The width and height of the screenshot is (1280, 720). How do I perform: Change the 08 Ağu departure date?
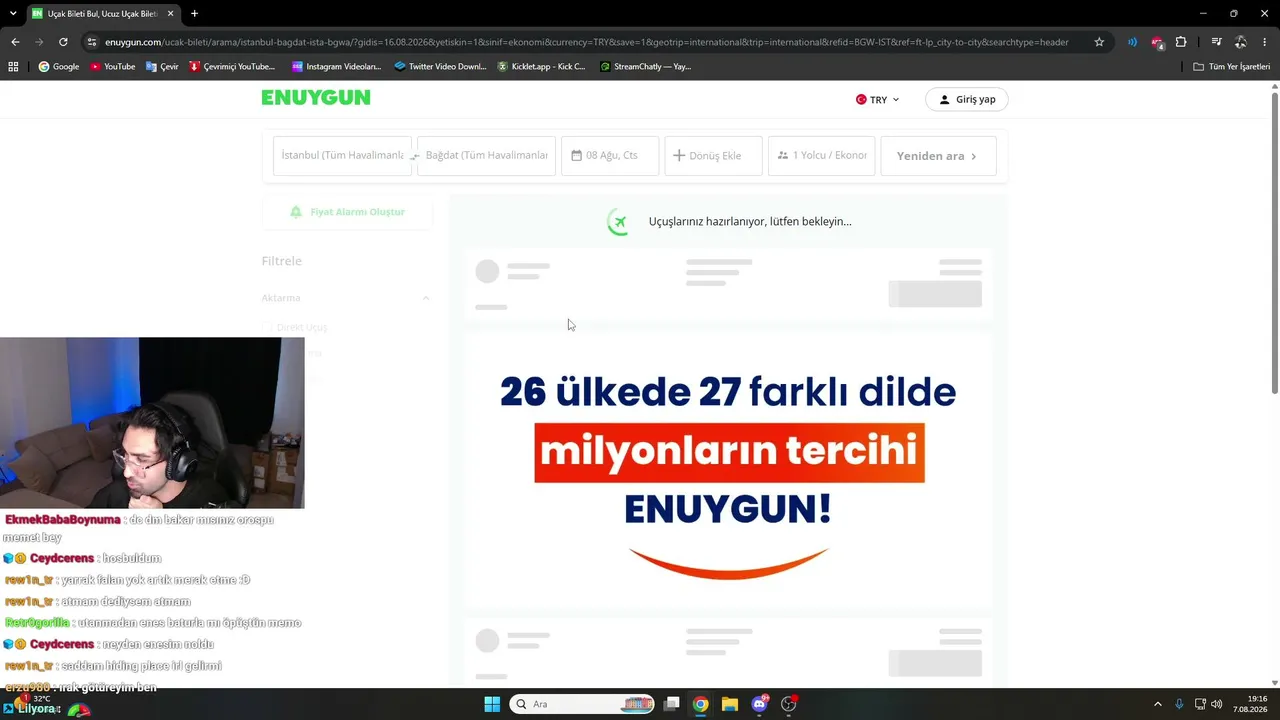(x=610, y=156)
